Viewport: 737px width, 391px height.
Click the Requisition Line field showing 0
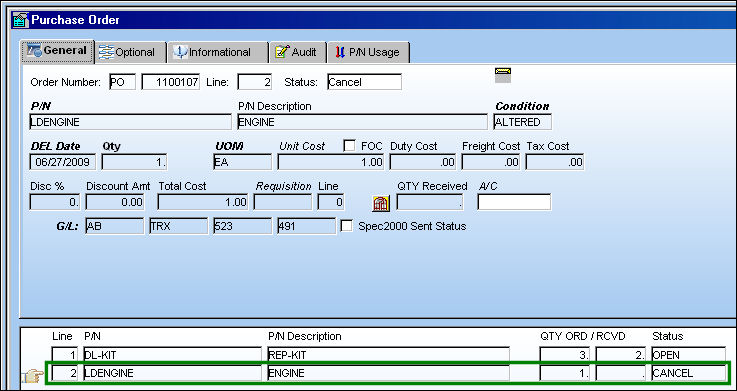point(331,202)
